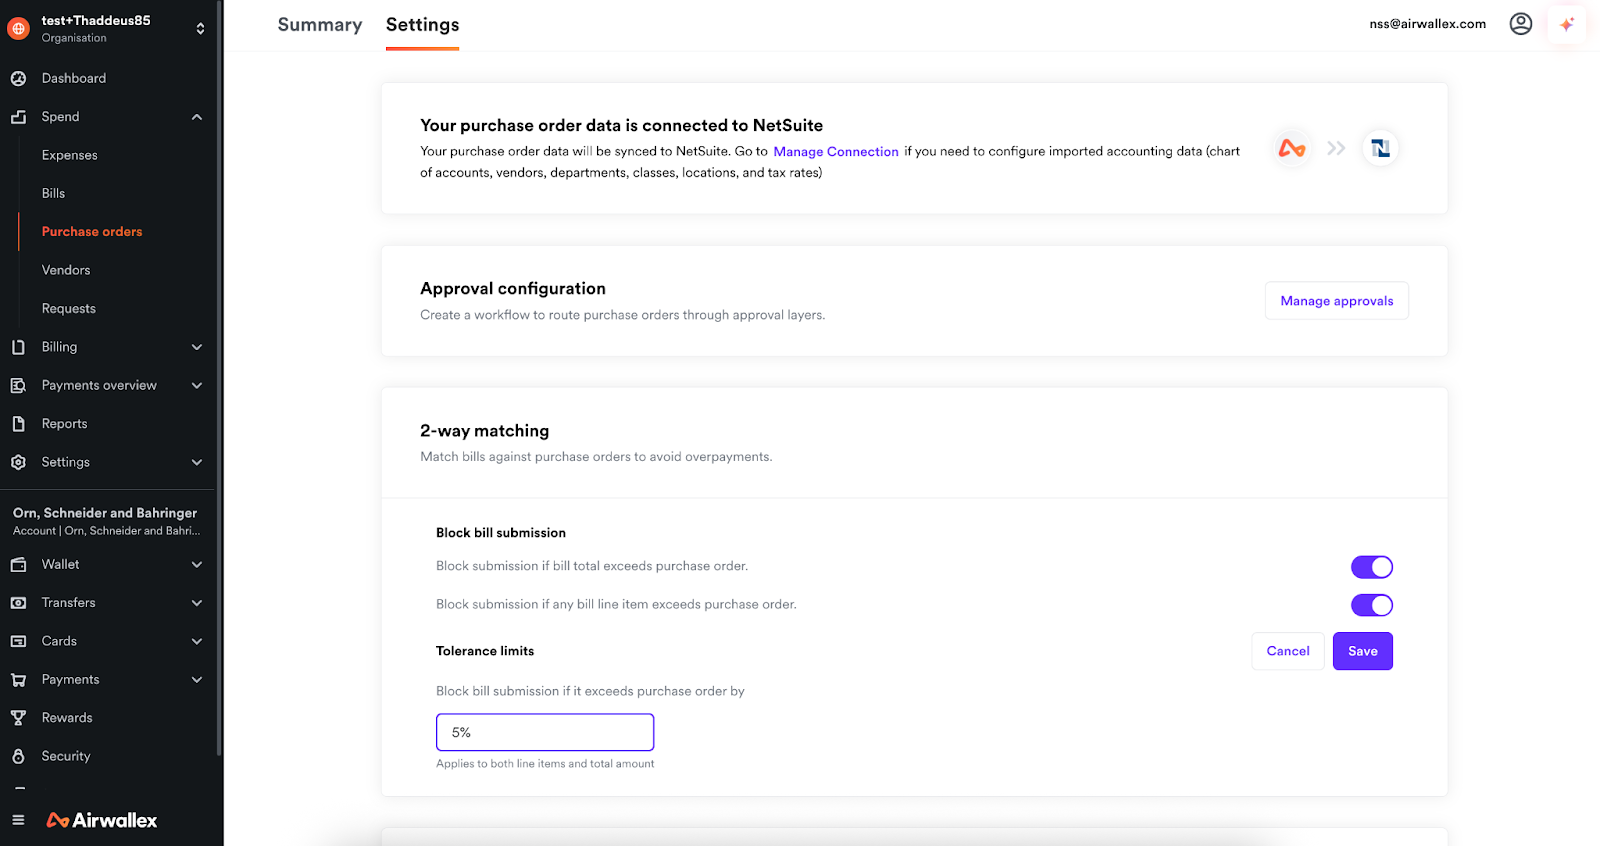Image resolution: width=1600 pixels, height=846 pixels.
Task: Click the NetSuite logo icon
Action: click(1380, 148)
